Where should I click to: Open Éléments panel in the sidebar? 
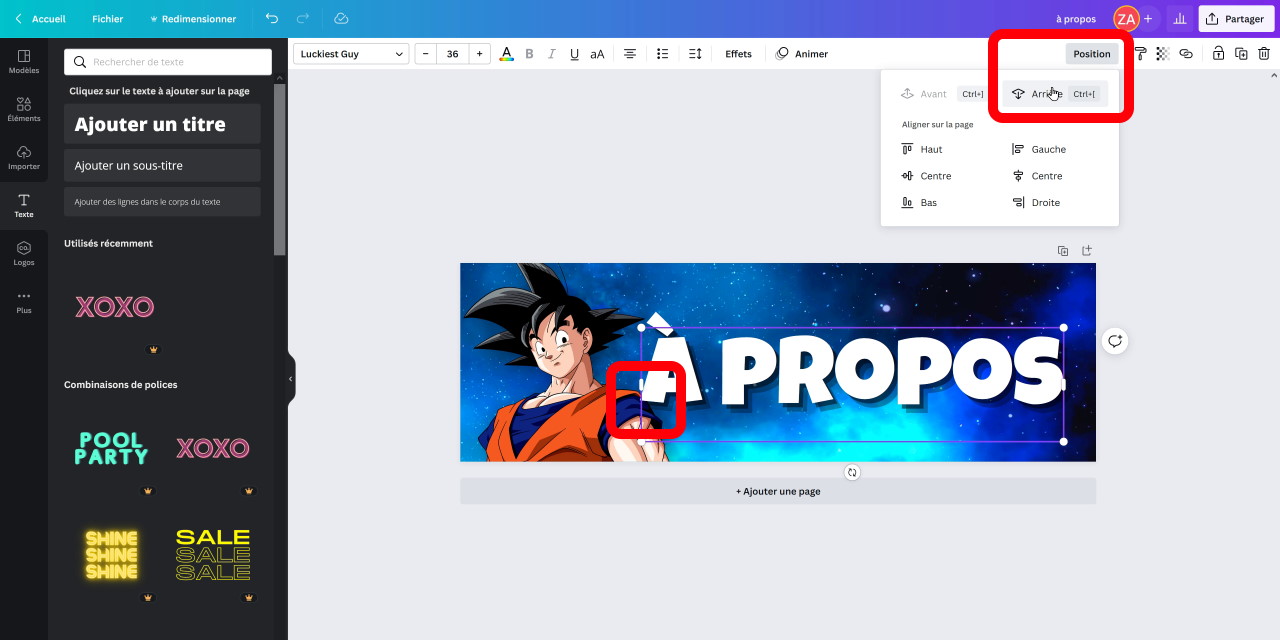point(24,109)
